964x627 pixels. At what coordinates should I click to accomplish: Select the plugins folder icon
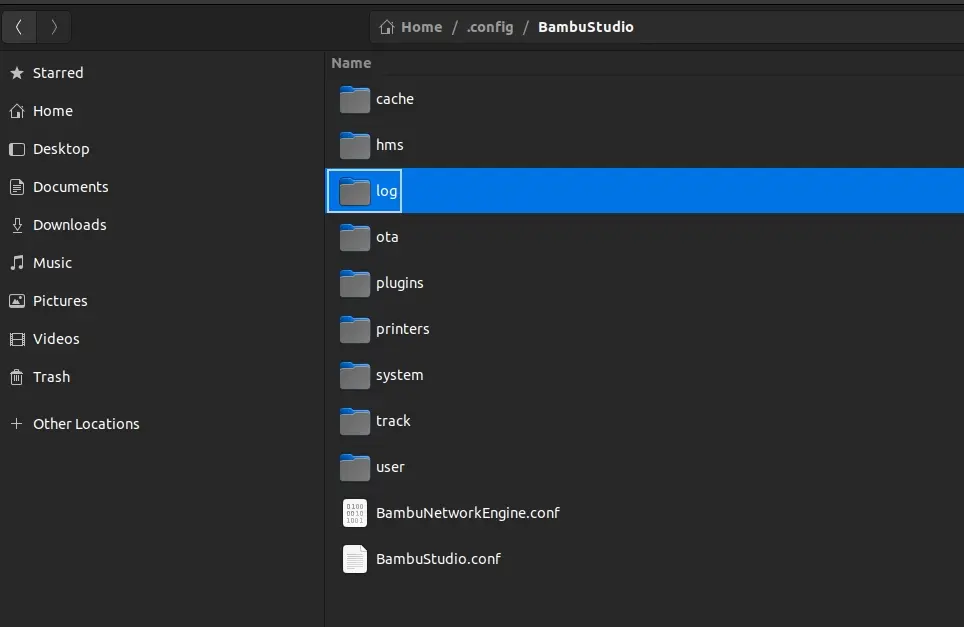[355, 283]
